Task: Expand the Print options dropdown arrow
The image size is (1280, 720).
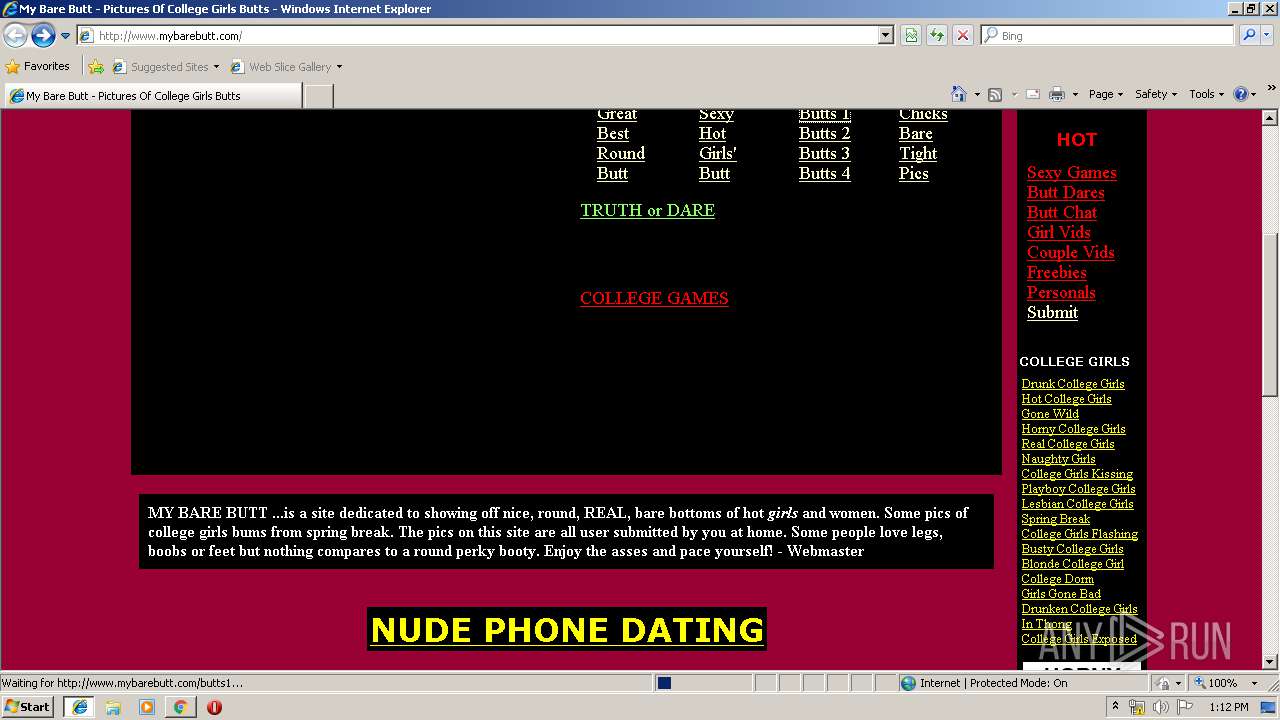Action: 1075,94
